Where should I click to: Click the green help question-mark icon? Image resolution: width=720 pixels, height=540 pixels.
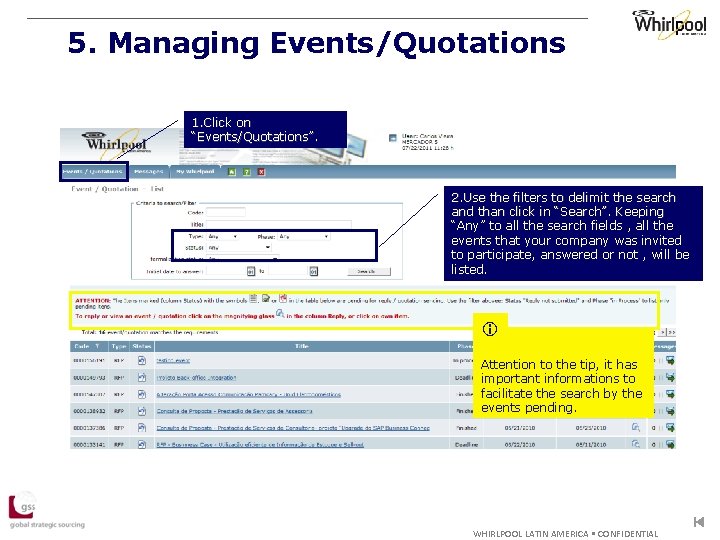[247, 172]
